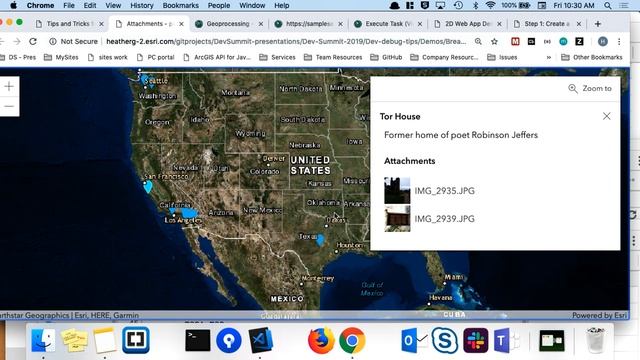This screenshot has height=360, width=640.
Task: Open Brackets editor from the Dock
Action: (136, 340)
